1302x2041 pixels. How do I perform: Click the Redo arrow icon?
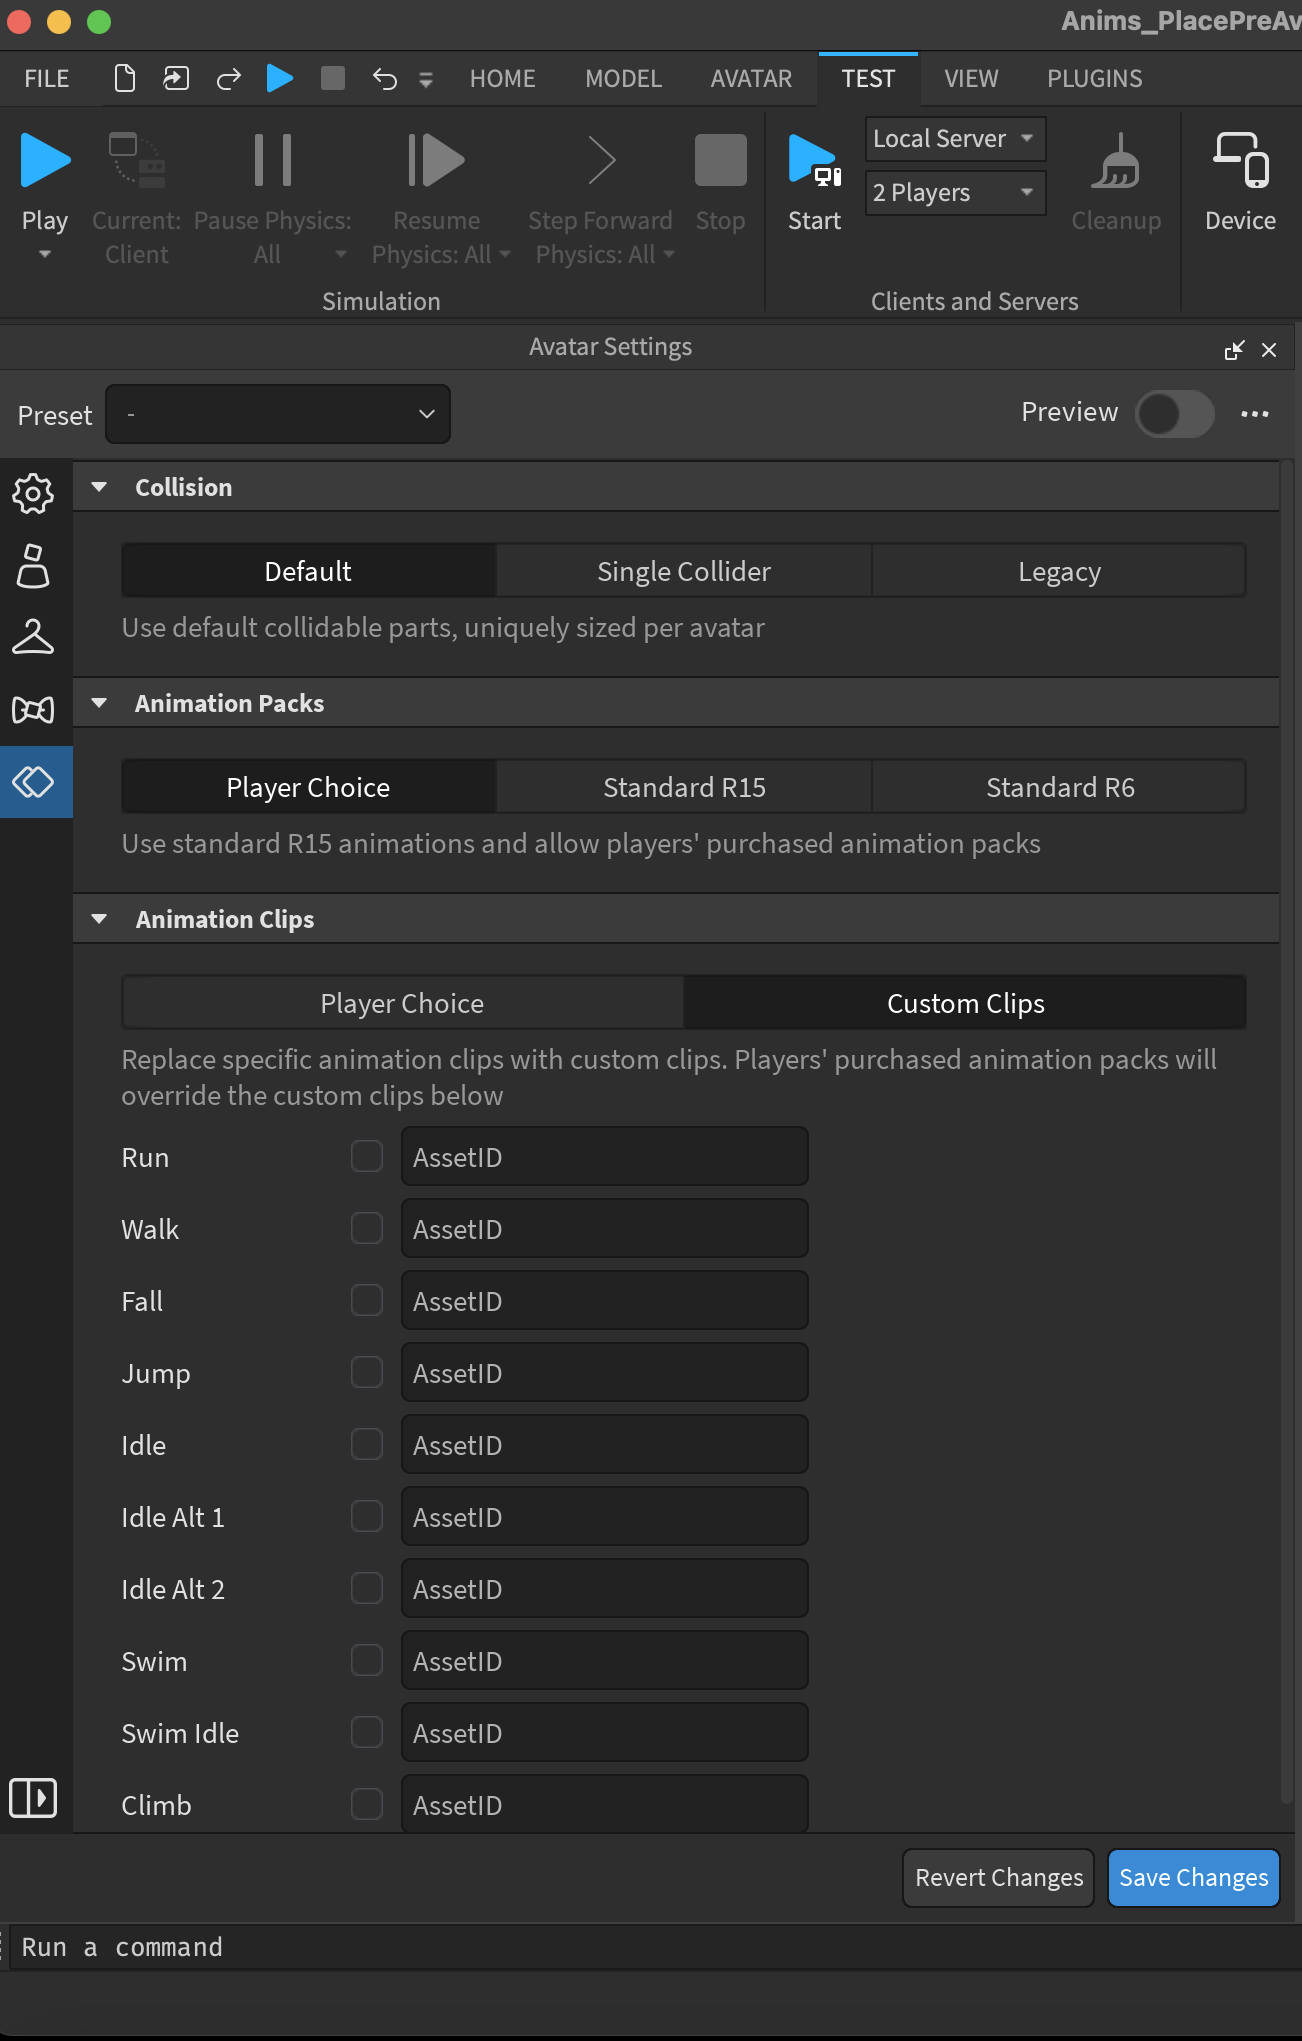(229, 78)
